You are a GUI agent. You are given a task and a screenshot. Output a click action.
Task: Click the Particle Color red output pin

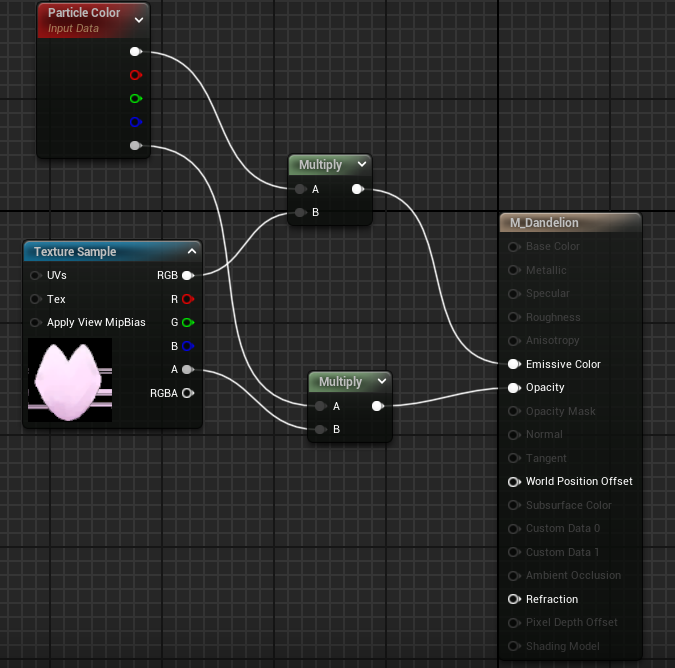point(135,75)
